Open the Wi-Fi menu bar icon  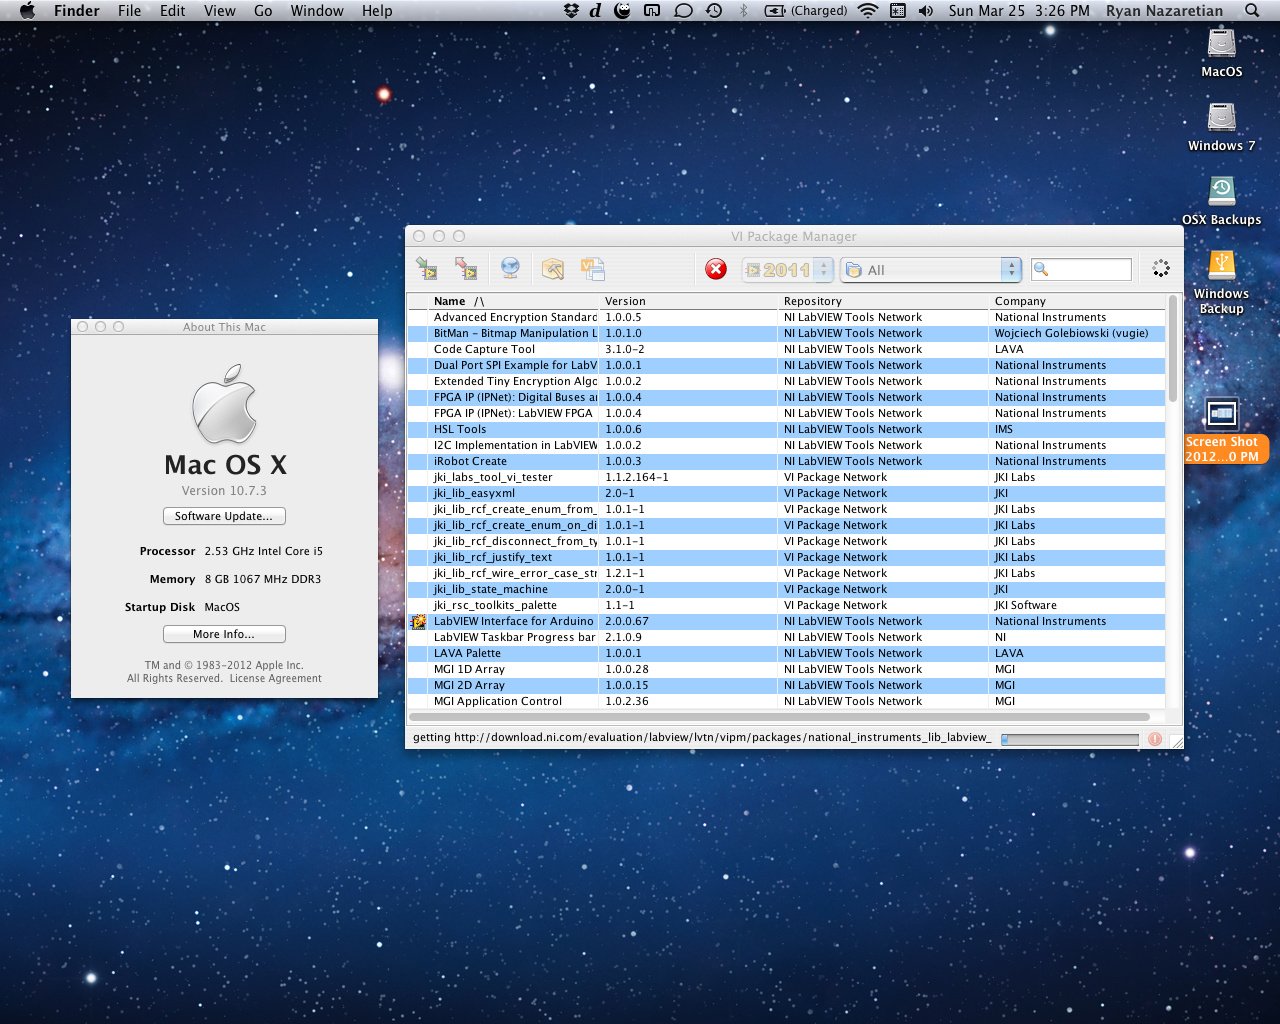point(868,11)
